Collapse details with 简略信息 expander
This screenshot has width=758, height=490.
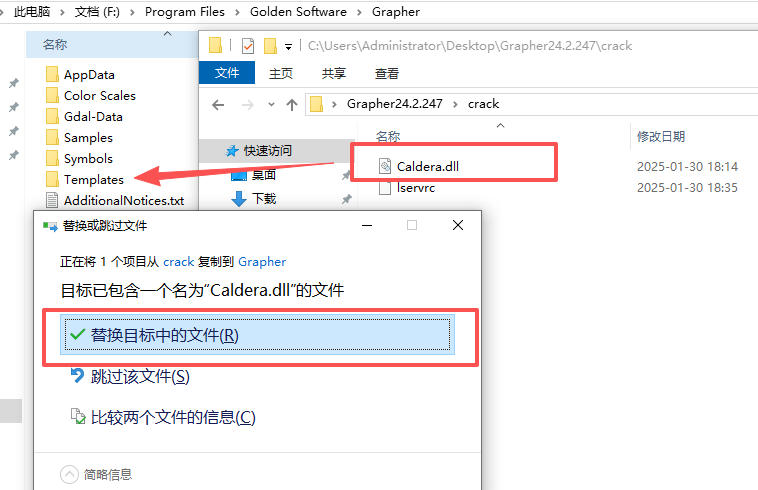(96, 475)
